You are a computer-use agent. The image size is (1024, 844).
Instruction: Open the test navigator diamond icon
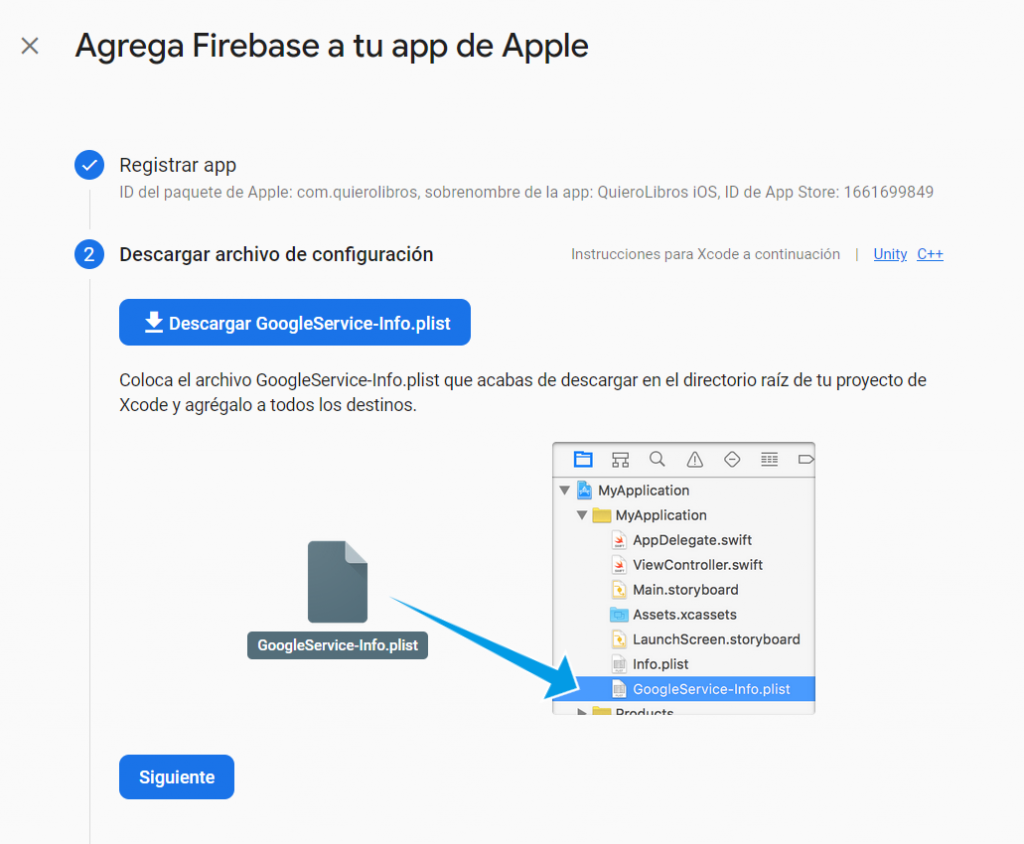pos(732,459)
